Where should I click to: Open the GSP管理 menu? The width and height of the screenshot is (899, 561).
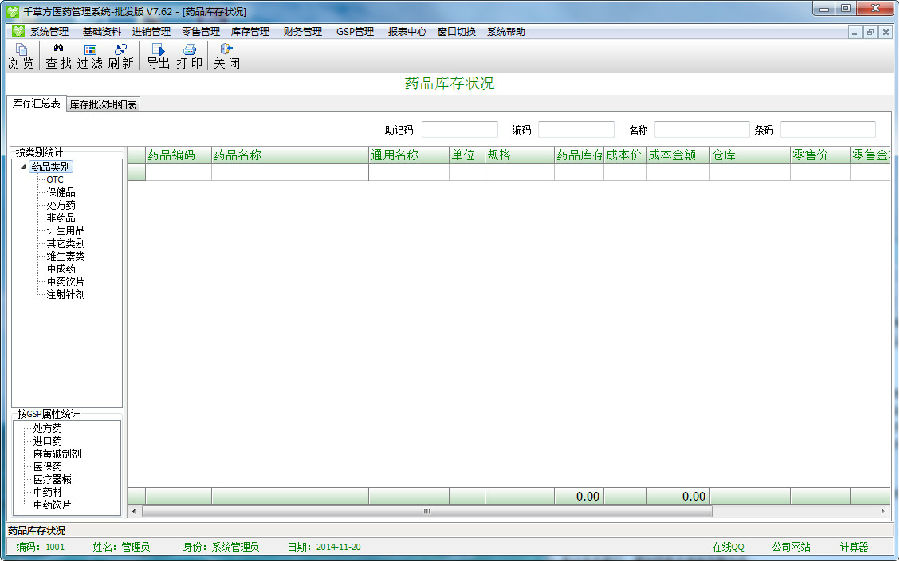coord(355,32)
